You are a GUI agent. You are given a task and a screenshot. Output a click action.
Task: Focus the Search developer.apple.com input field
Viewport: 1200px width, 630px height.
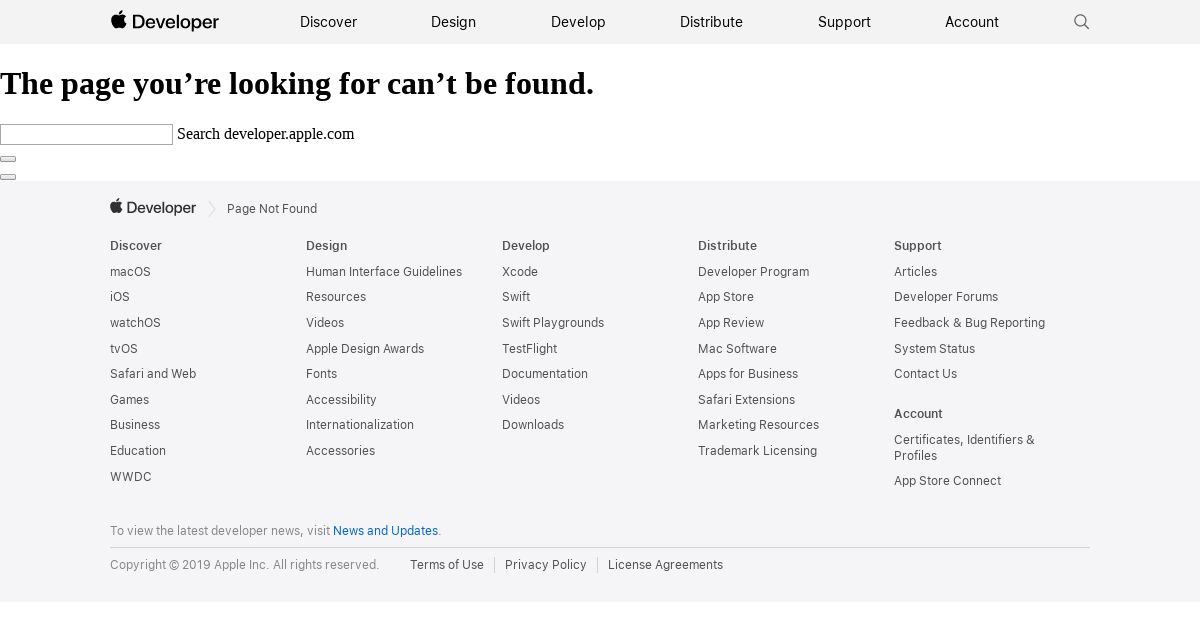[x=86, y=134]
